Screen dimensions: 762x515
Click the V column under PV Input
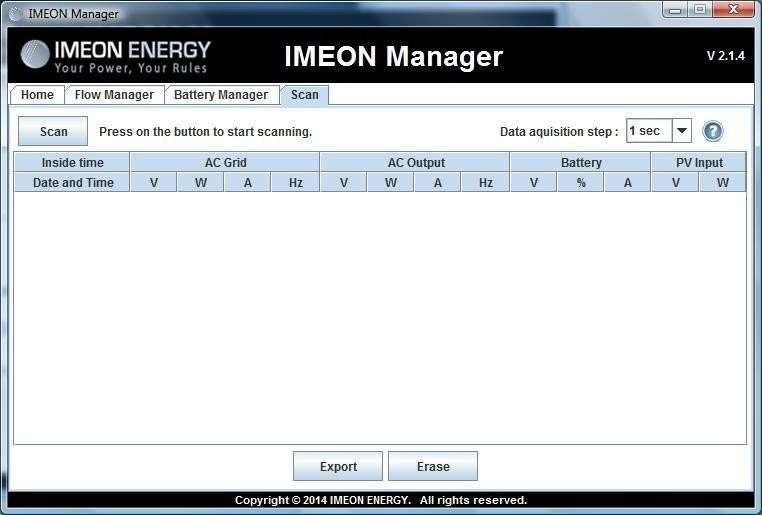point(675,183)
